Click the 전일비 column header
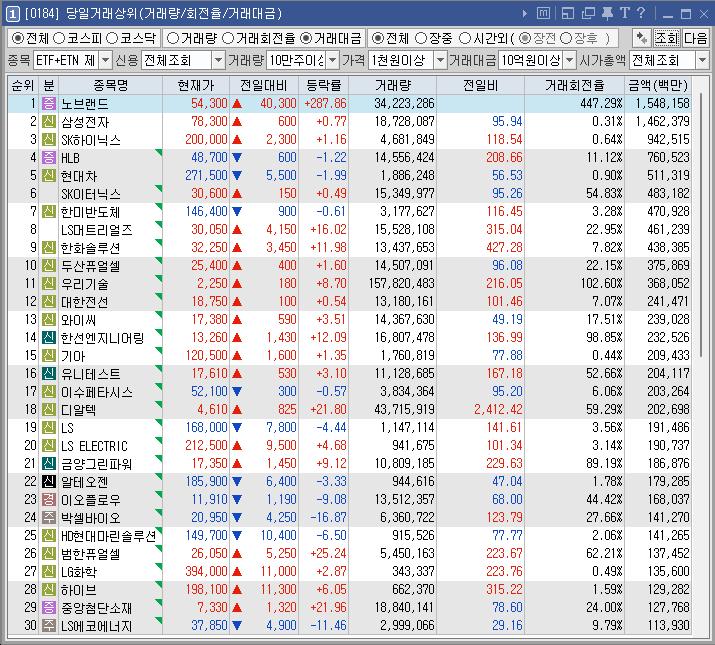 pos(480,85)
